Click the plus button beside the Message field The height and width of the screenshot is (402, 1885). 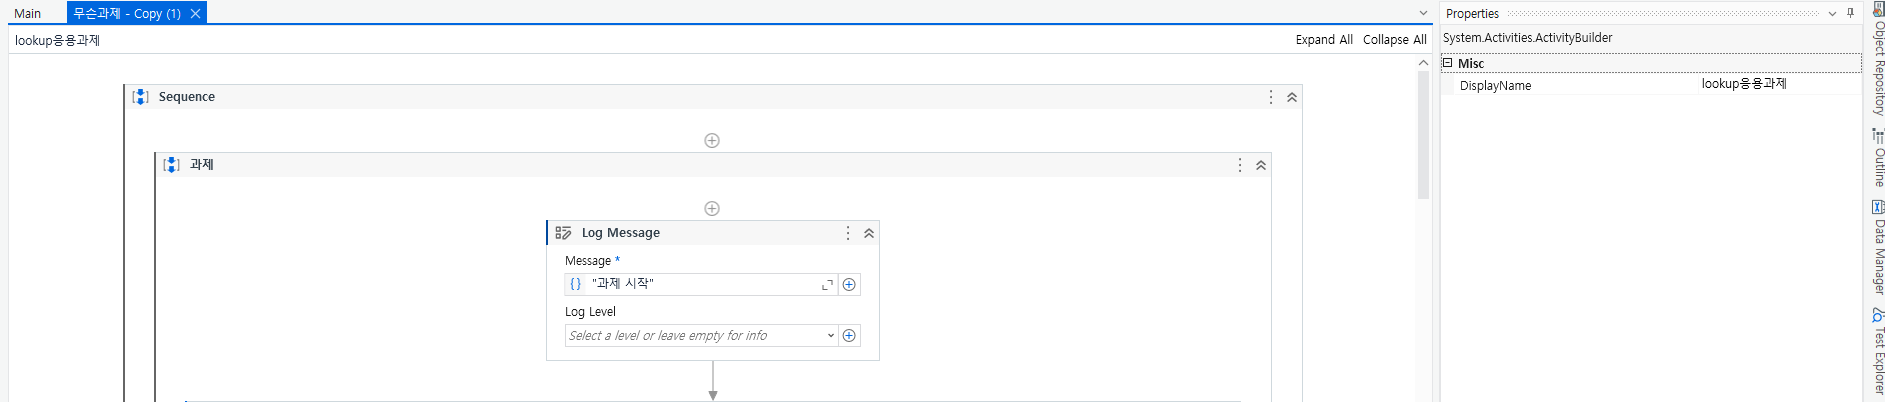coord(849,284)
